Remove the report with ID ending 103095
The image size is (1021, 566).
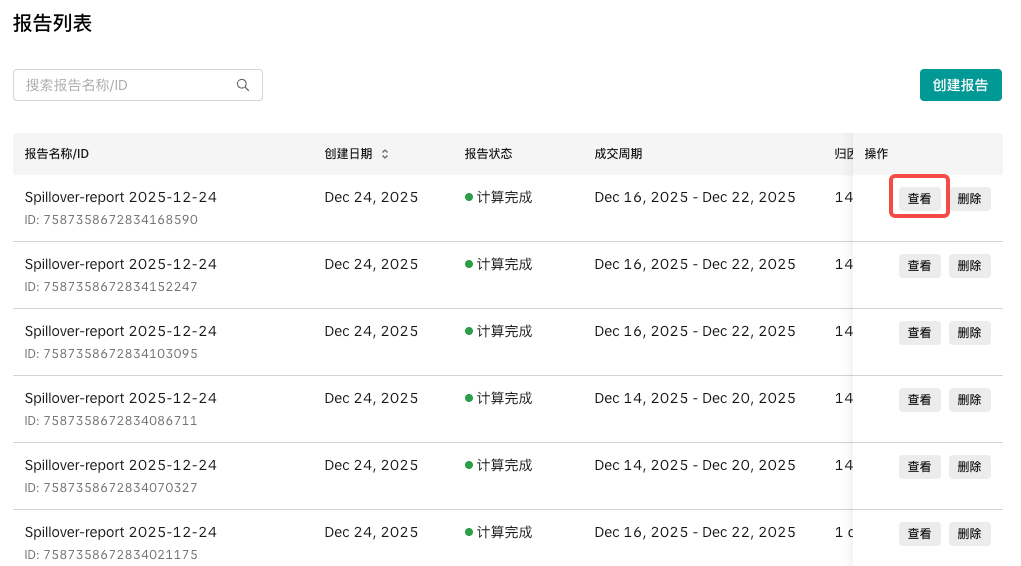969,333
